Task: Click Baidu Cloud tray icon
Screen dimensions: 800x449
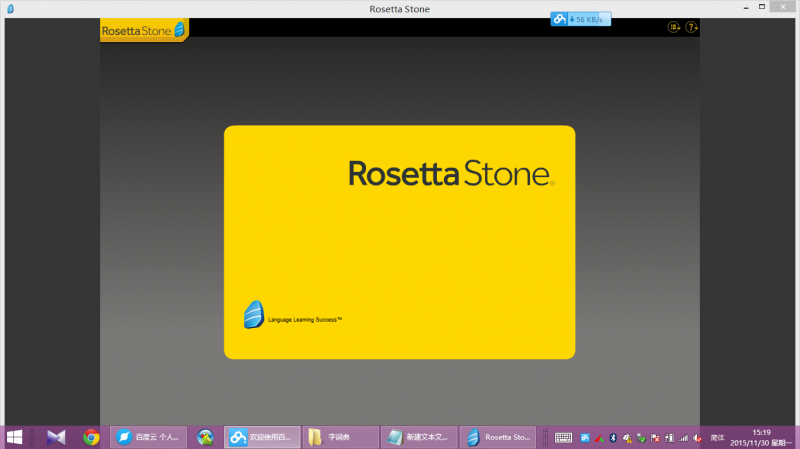Action: pyautogui.click(x=585, y=438)
